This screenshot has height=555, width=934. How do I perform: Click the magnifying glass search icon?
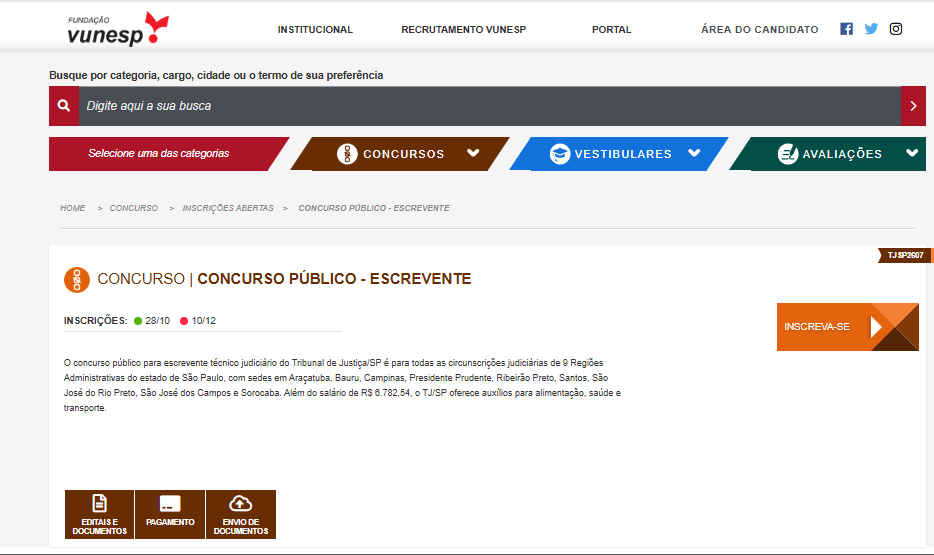64,106
